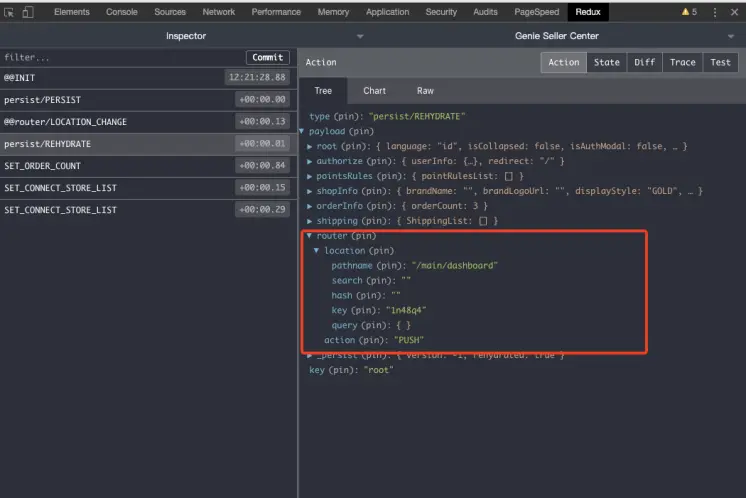Expand the pointsRules node

[309, 176]
